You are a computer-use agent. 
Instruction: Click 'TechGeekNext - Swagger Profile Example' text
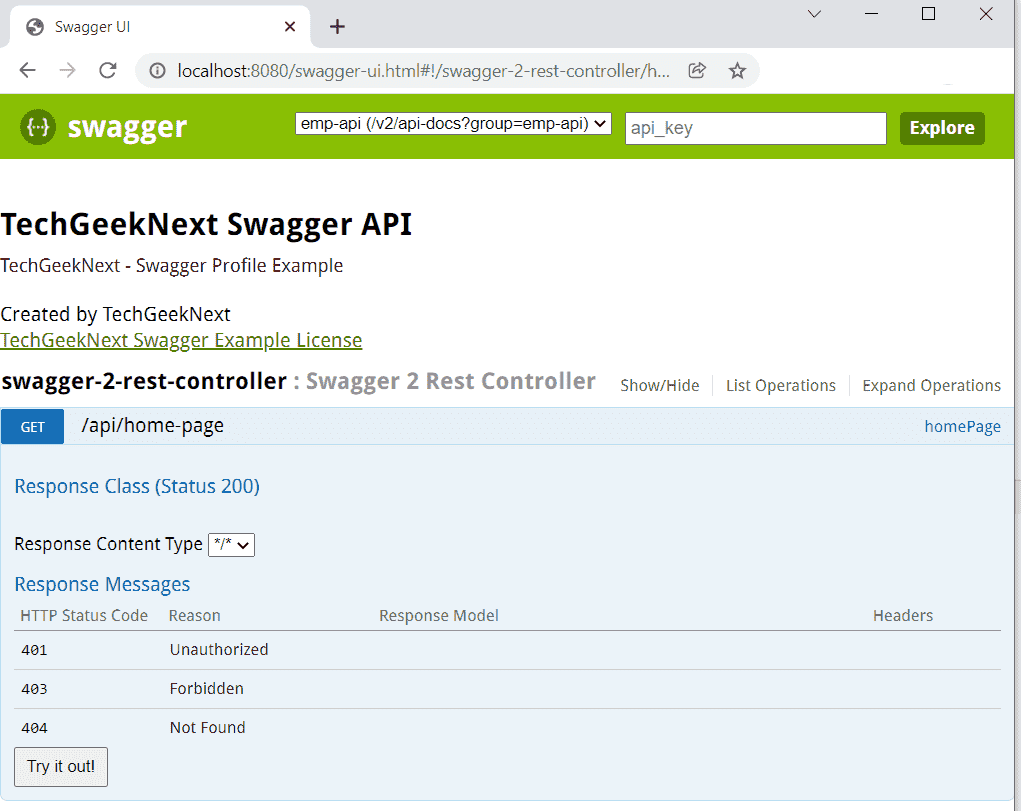coord(172,266)
